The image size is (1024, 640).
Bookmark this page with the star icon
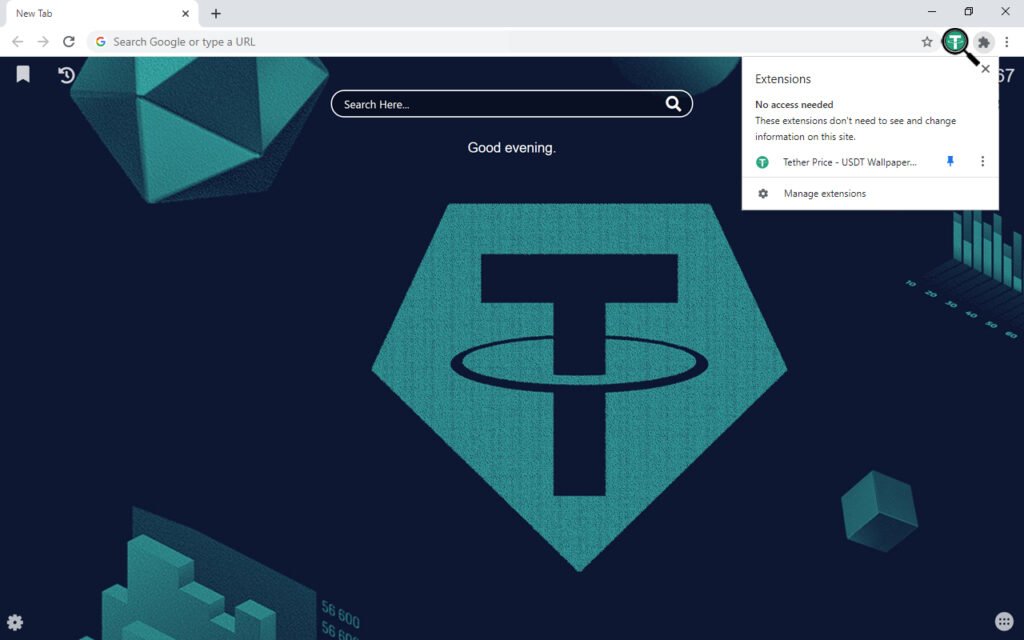coord(927,42)
